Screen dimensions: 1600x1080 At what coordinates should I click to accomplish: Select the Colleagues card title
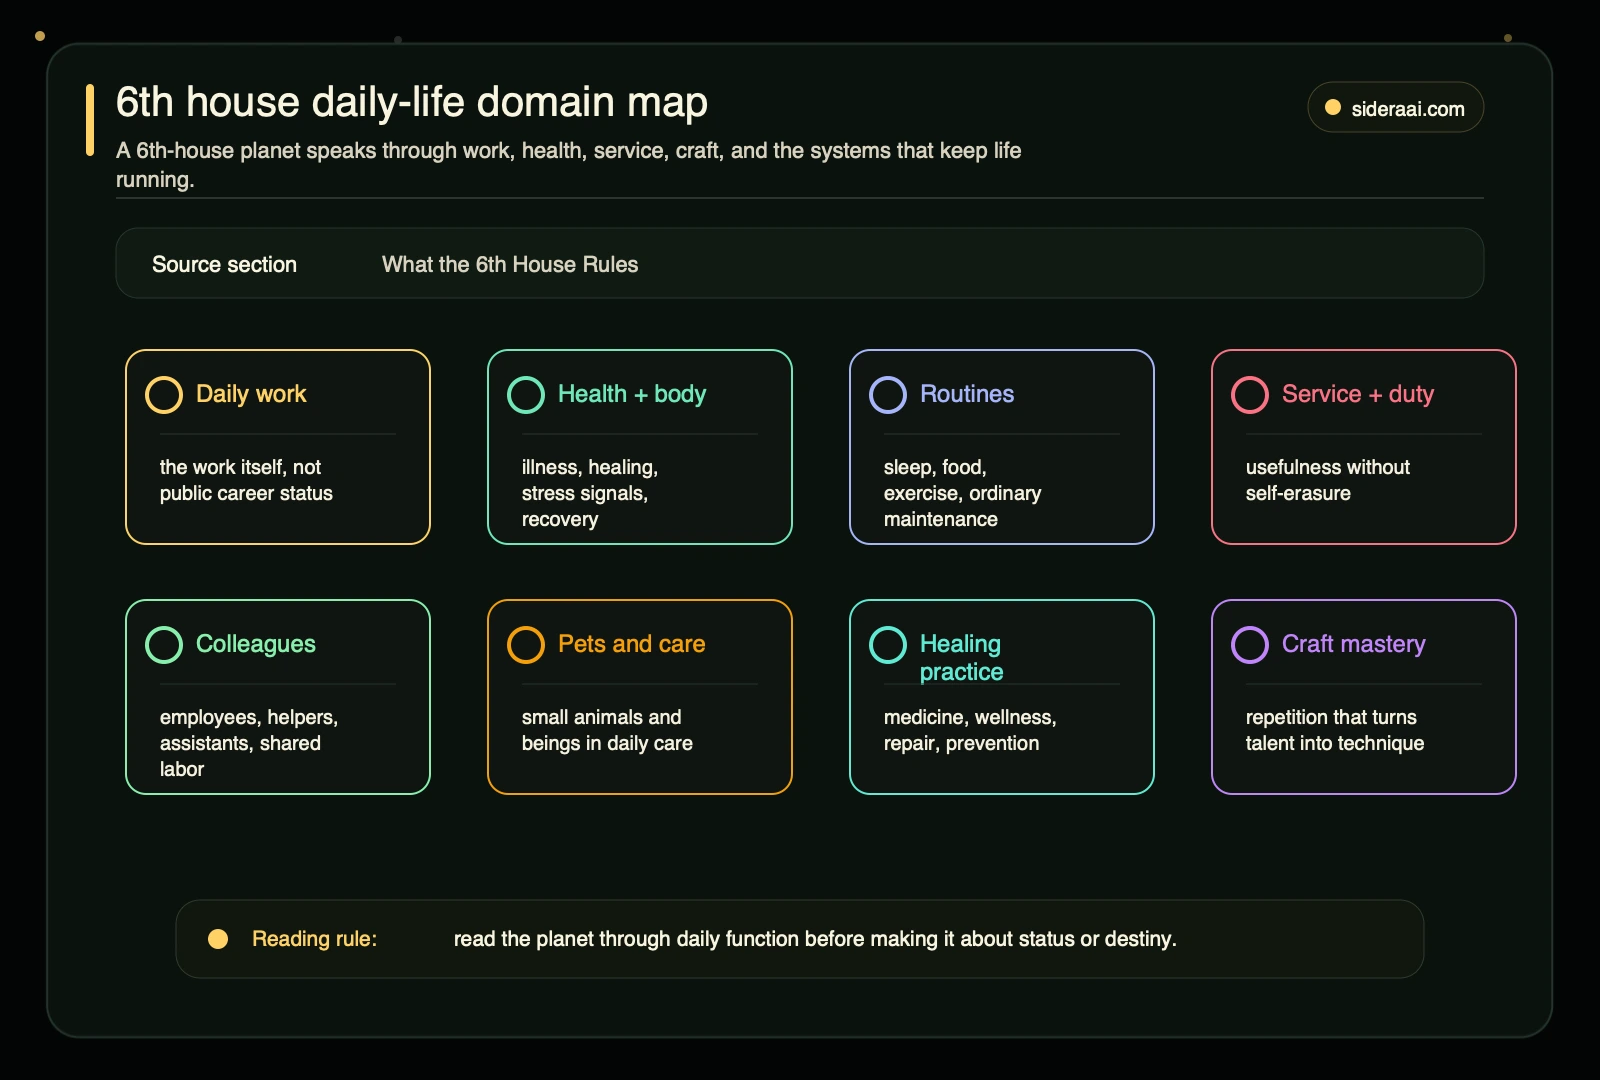[x=256, y=644]
